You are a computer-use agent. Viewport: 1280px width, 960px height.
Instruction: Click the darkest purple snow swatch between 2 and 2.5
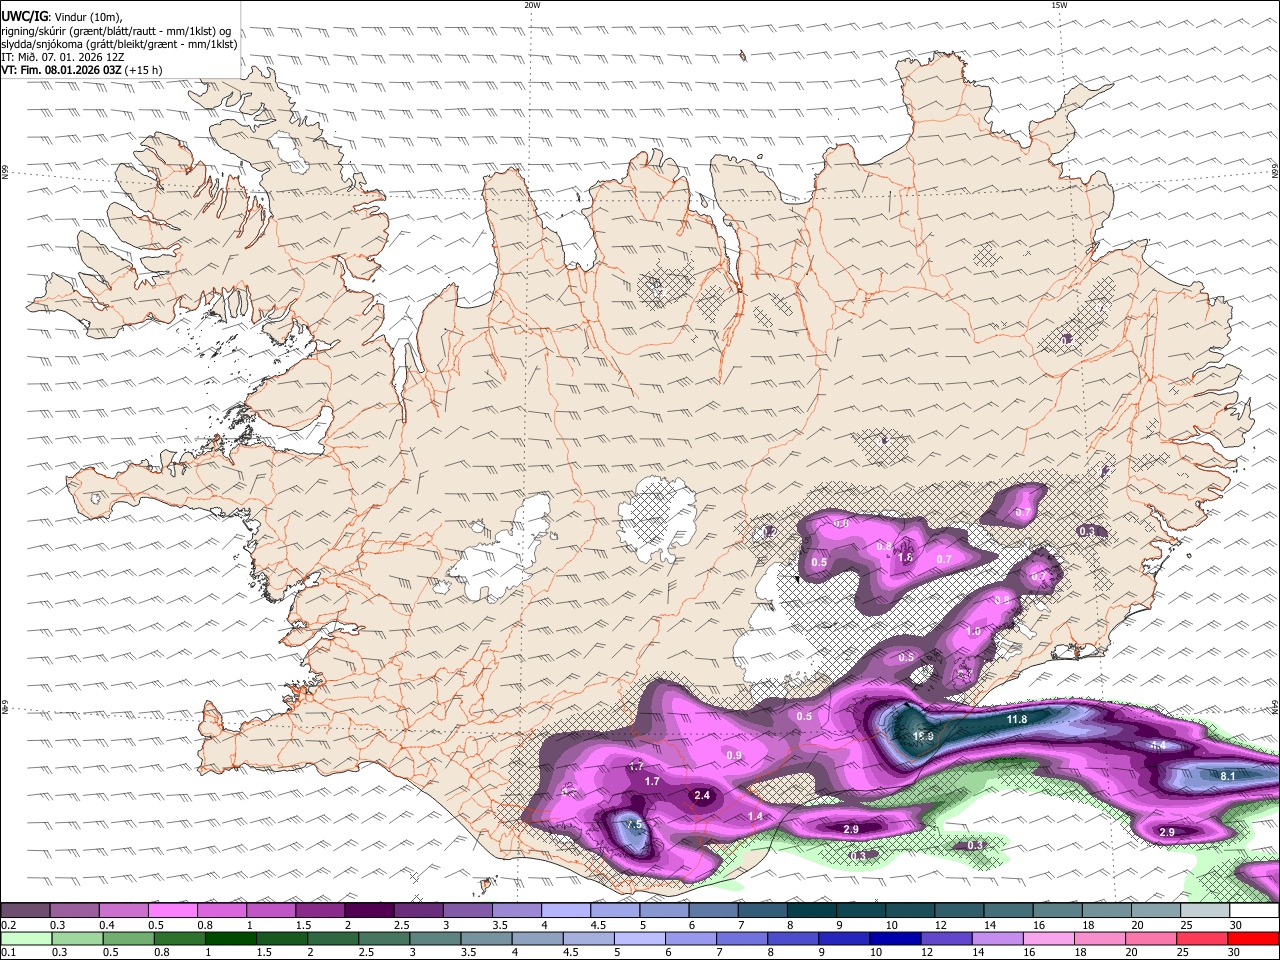369,911
